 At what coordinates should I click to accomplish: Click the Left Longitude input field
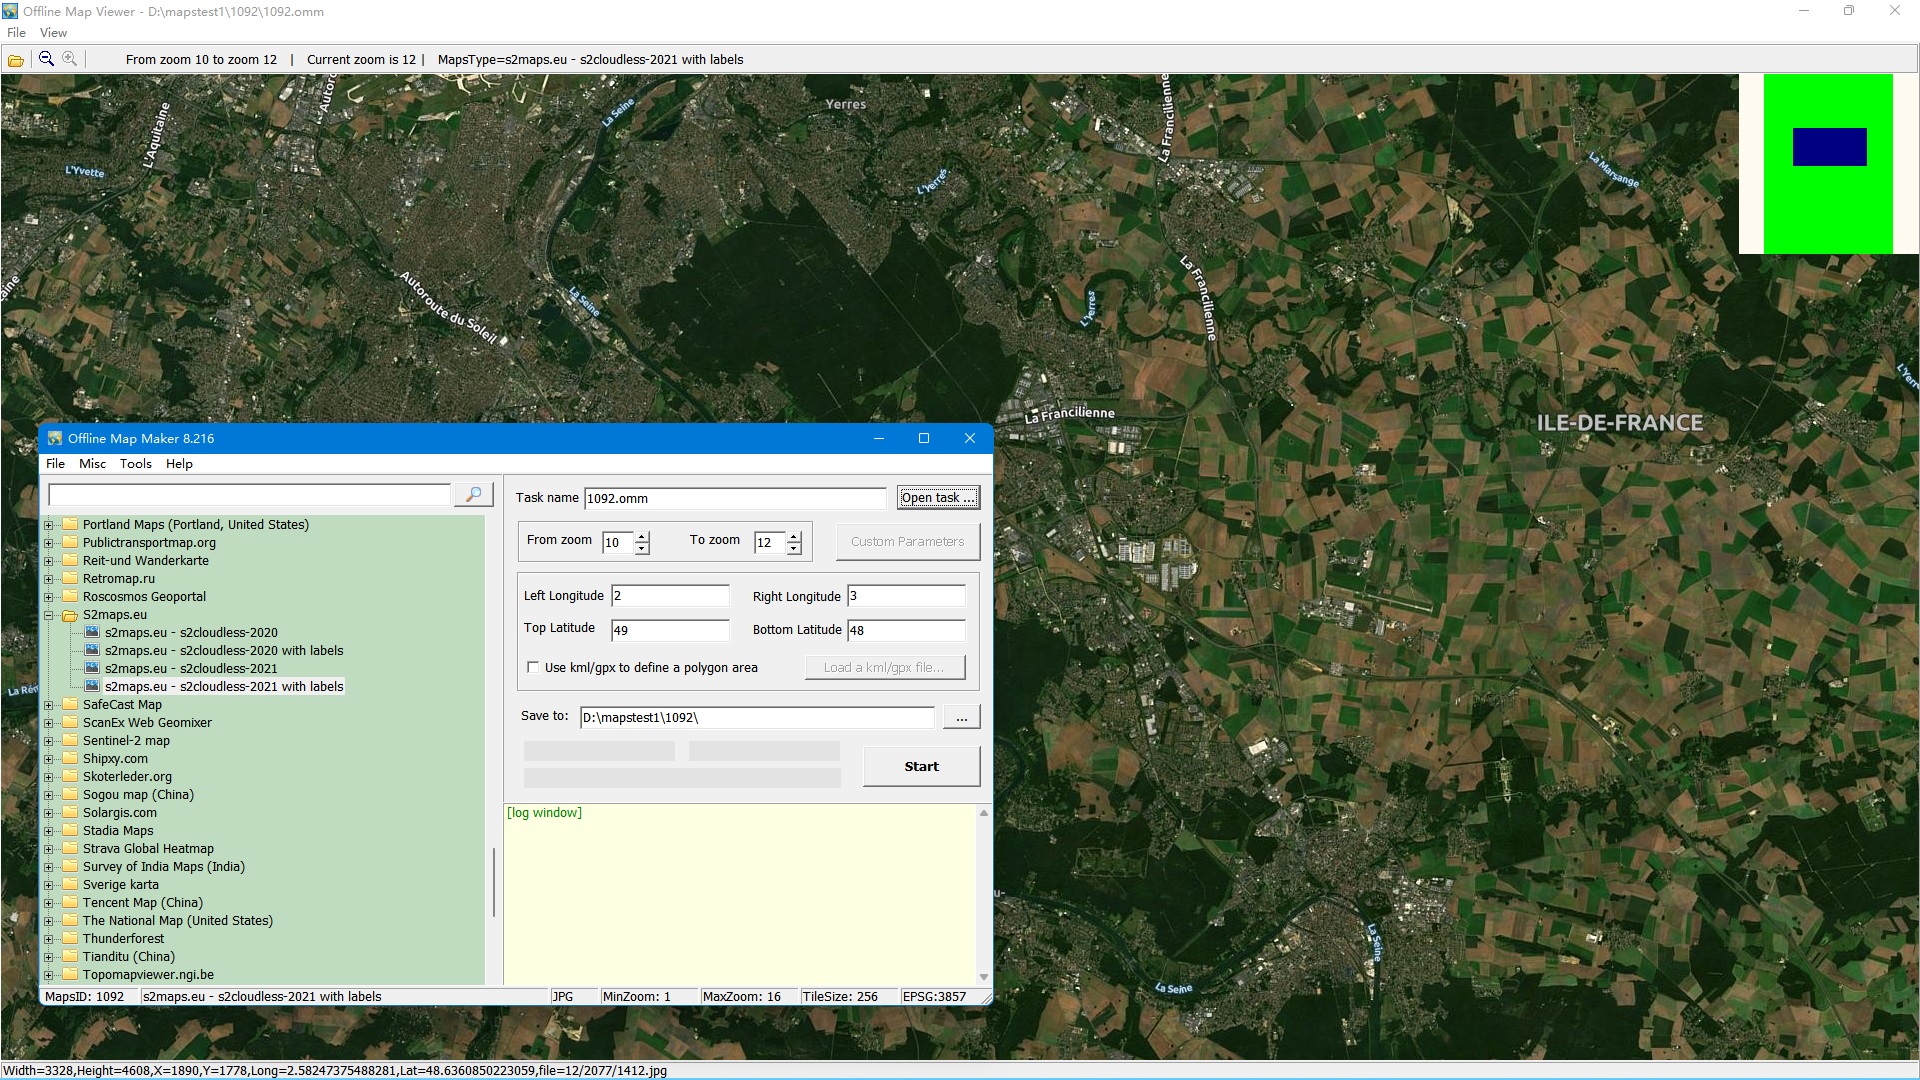point(670,596)
